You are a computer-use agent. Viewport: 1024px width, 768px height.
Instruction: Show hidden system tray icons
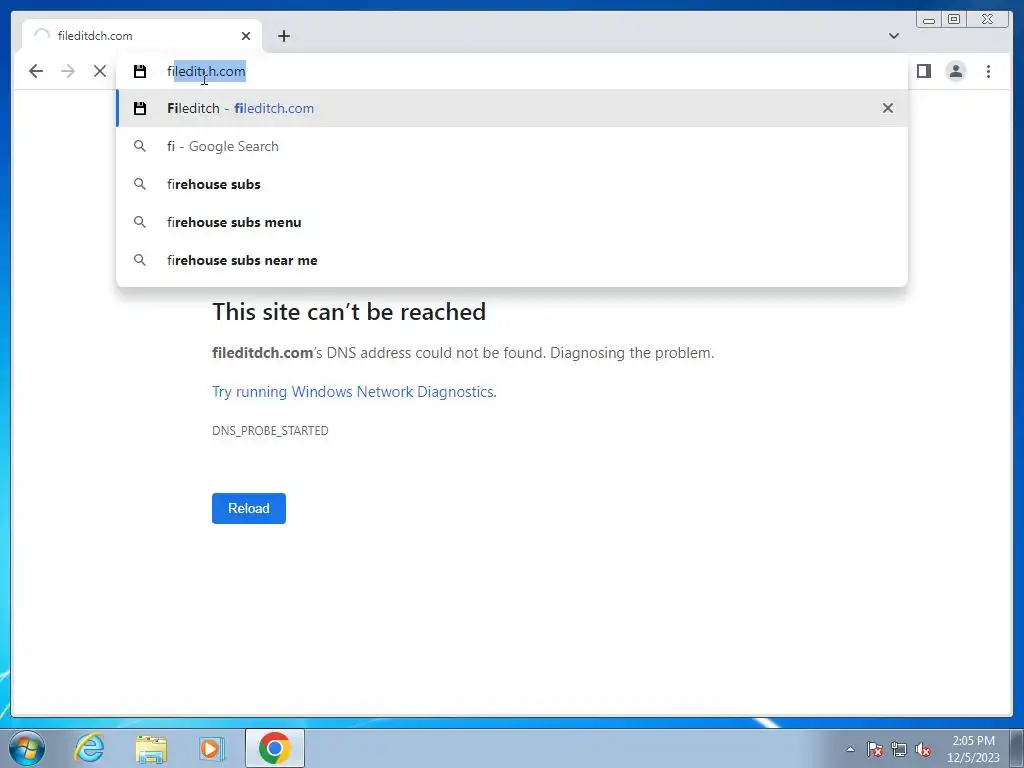pyautogui.click(x=850, y=749)
